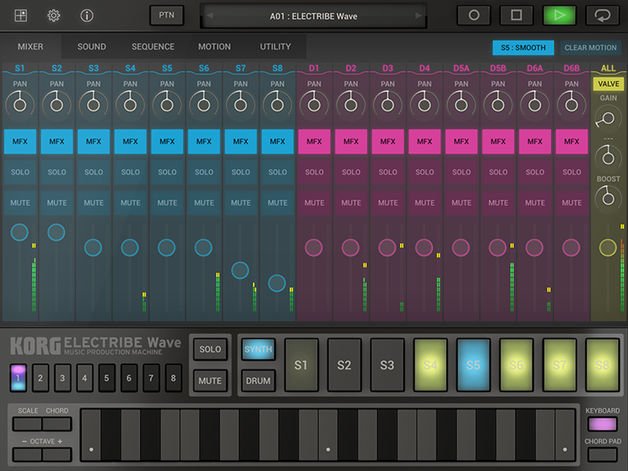Click the CLEAR MOTION button
The height and width of the screenshot is (471, 628).
click(590, 48)
